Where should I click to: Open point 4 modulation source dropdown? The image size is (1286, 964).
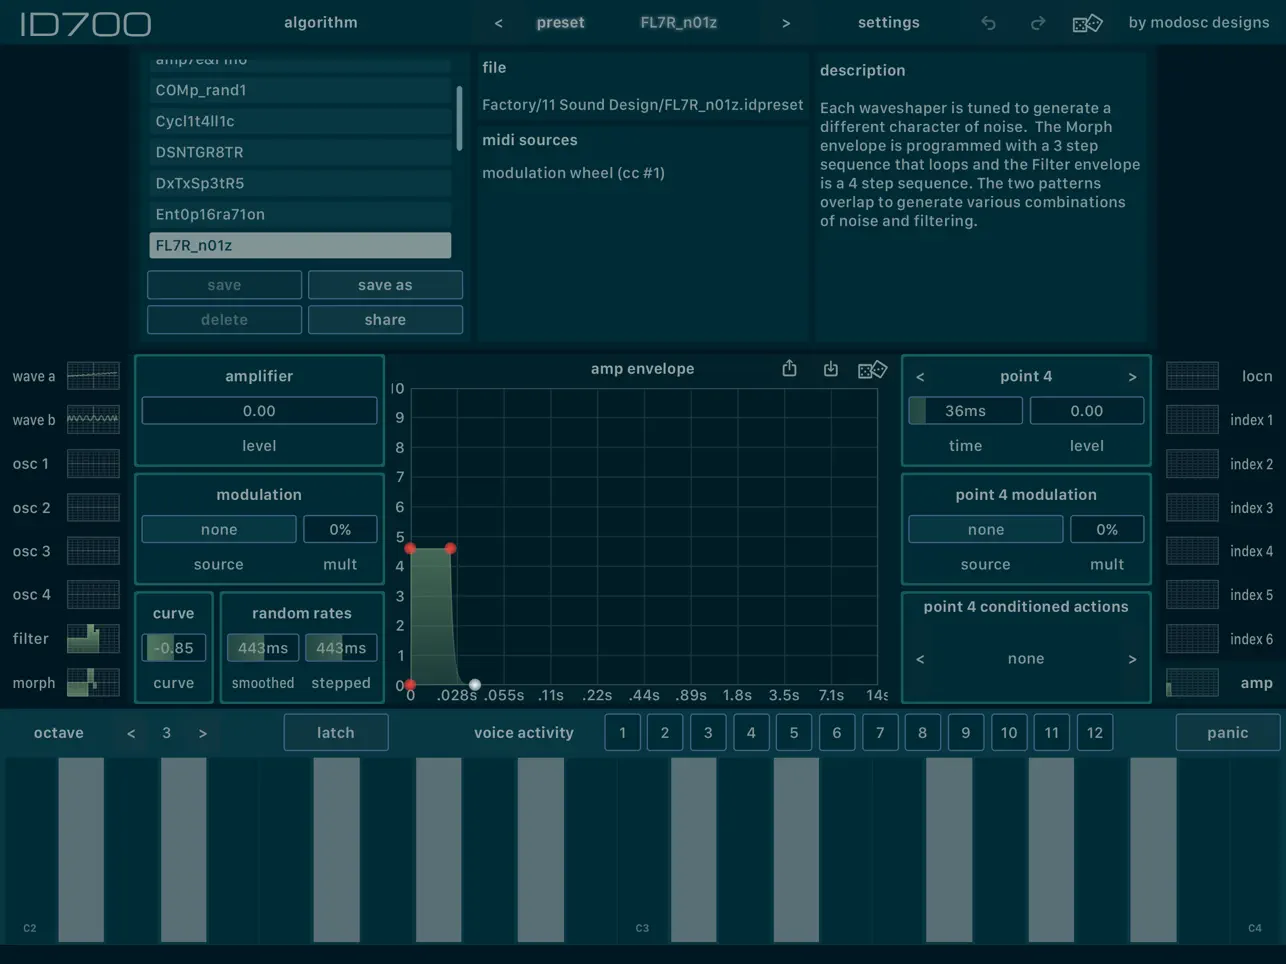(985, 529)
